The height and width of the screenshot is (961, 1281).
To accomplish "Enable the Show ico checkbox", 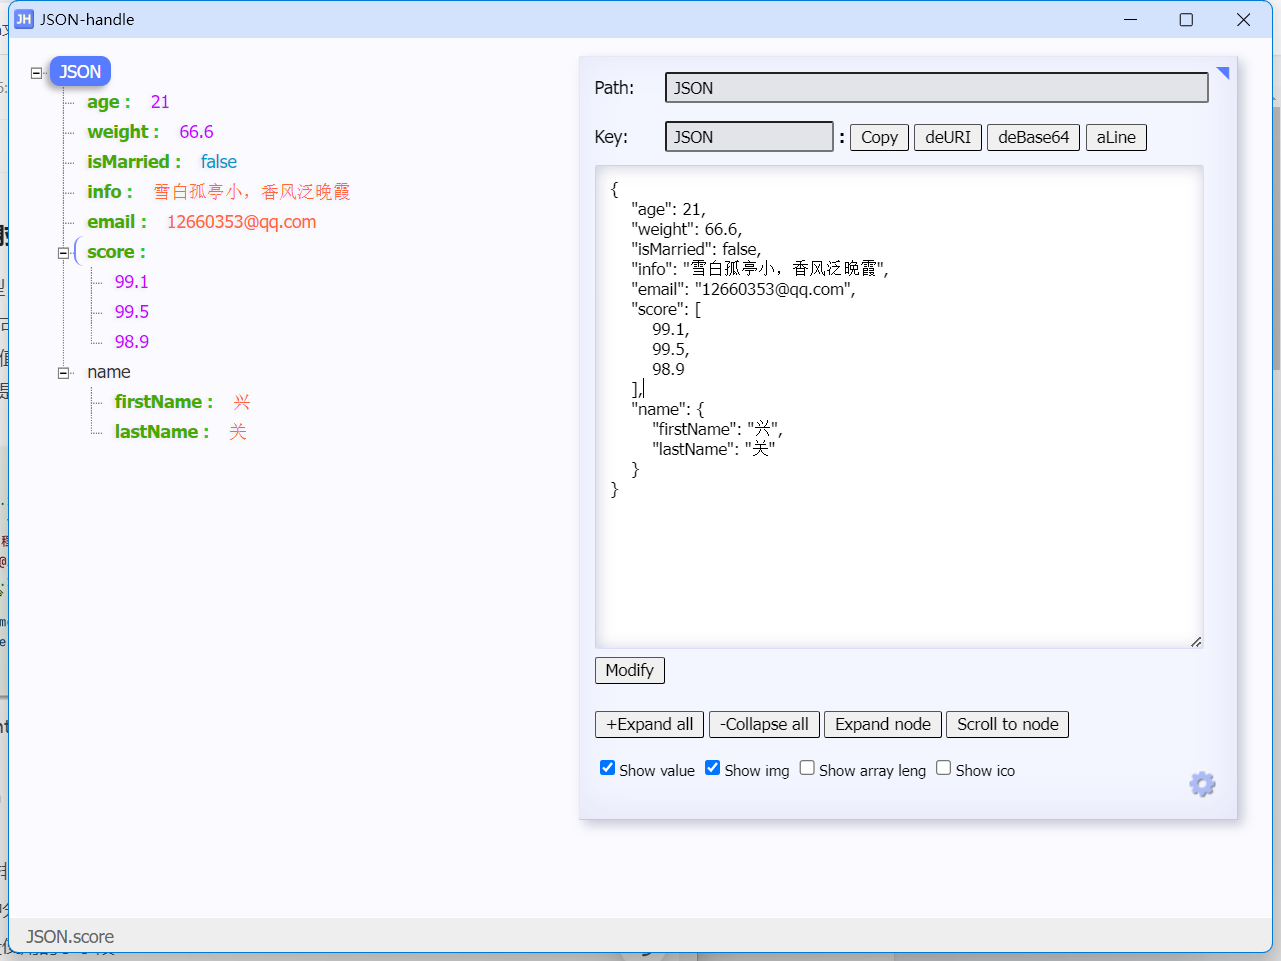I will (943, 768).
